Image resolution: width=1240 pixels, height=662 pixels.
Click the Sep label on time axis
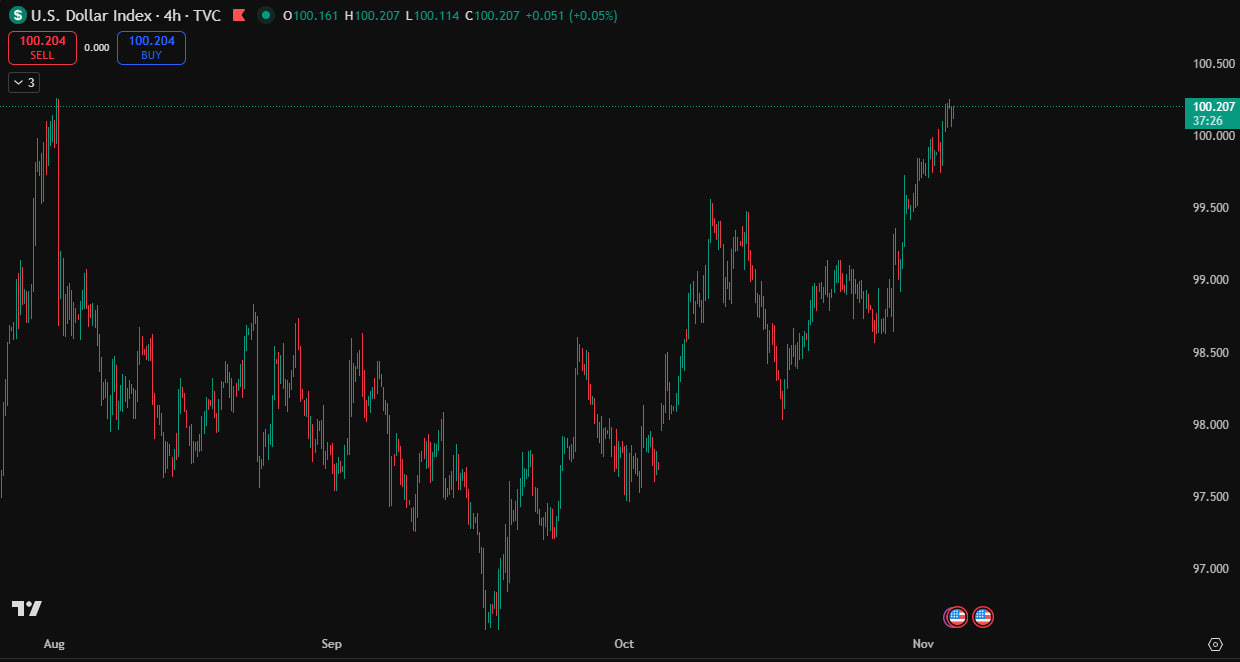[331, 644]
